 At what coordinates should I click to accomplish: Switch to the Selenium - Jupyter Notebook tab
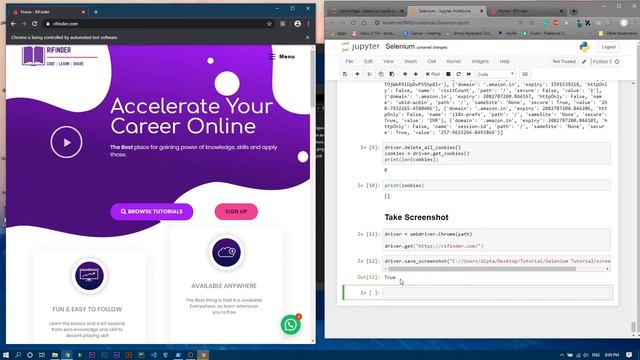(x=445, y=11)
